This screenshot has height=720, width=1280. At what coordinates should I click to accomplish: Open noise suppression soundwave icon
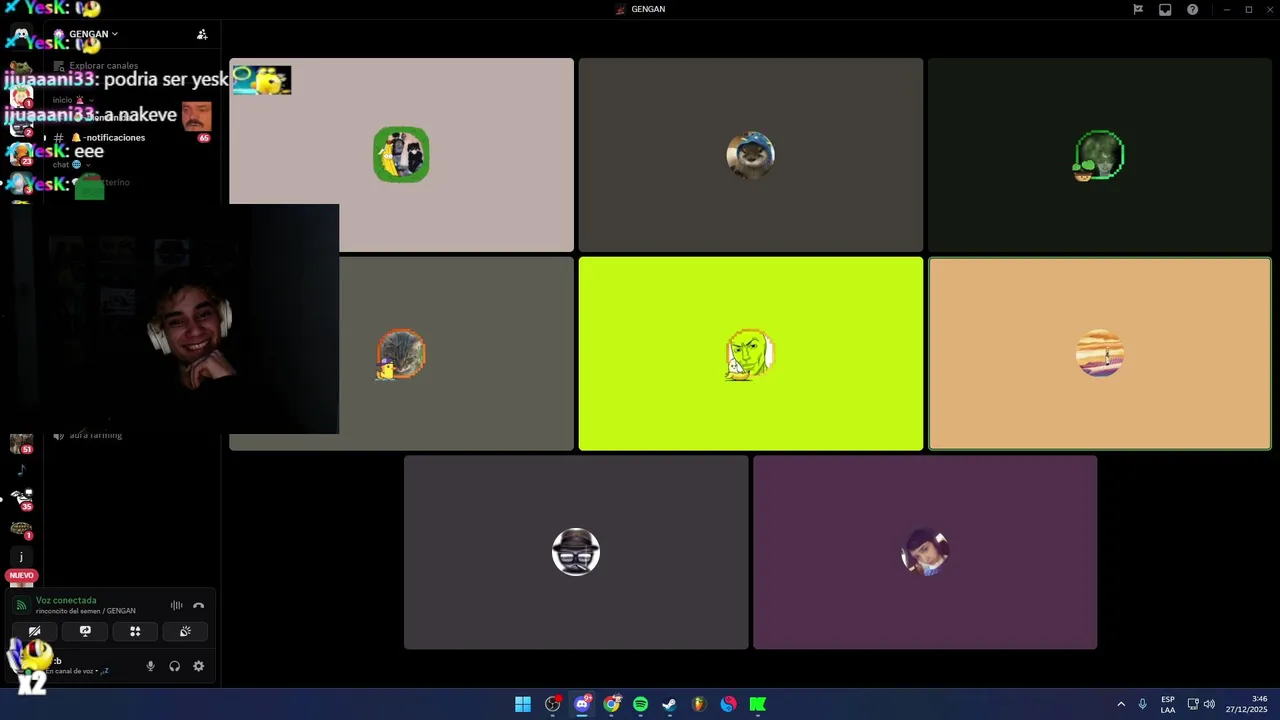coord(176,606)
